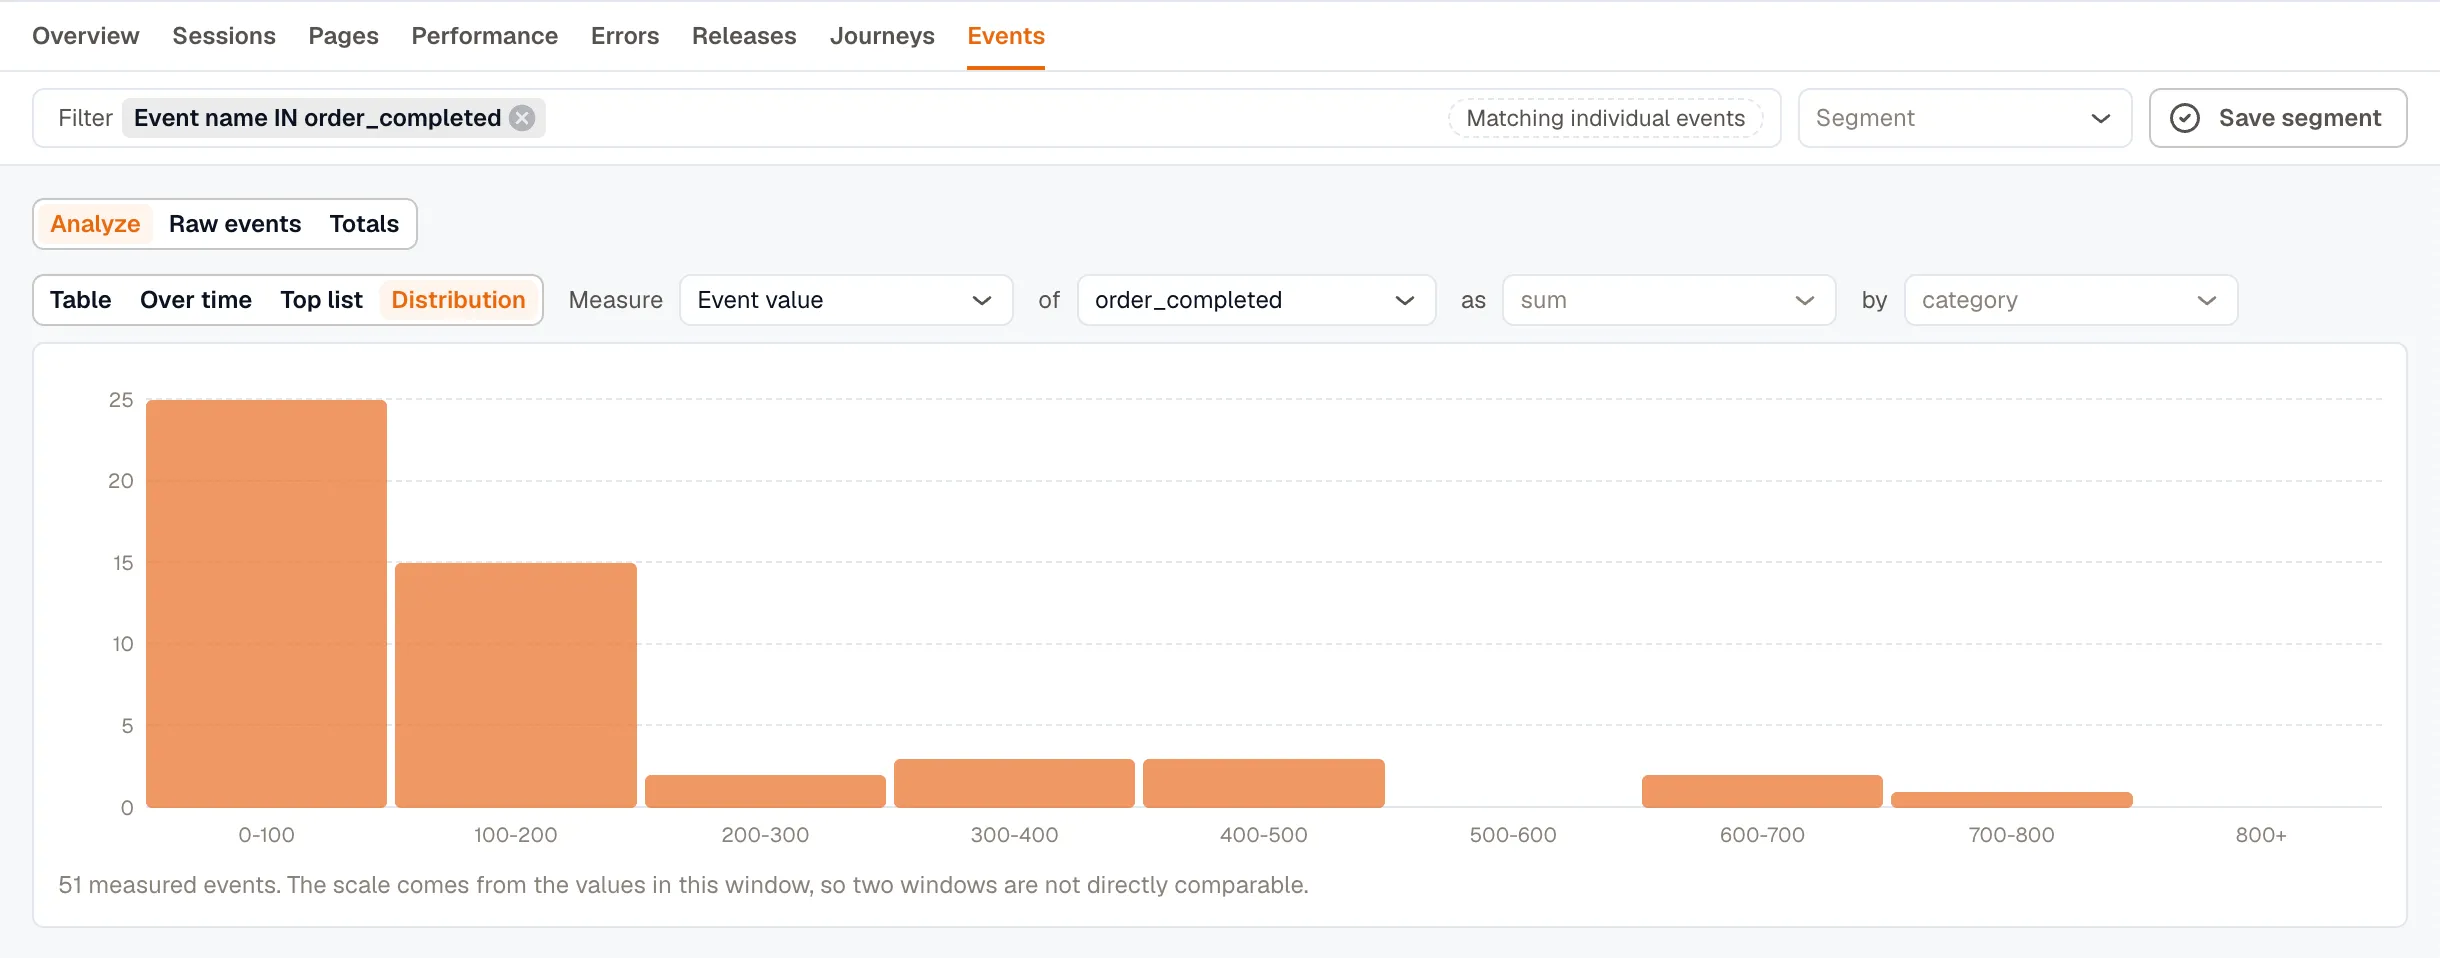Select the Events tab
Image resolution: width=2440 pixels, height=958 pixels.
tap(1006, 36)
